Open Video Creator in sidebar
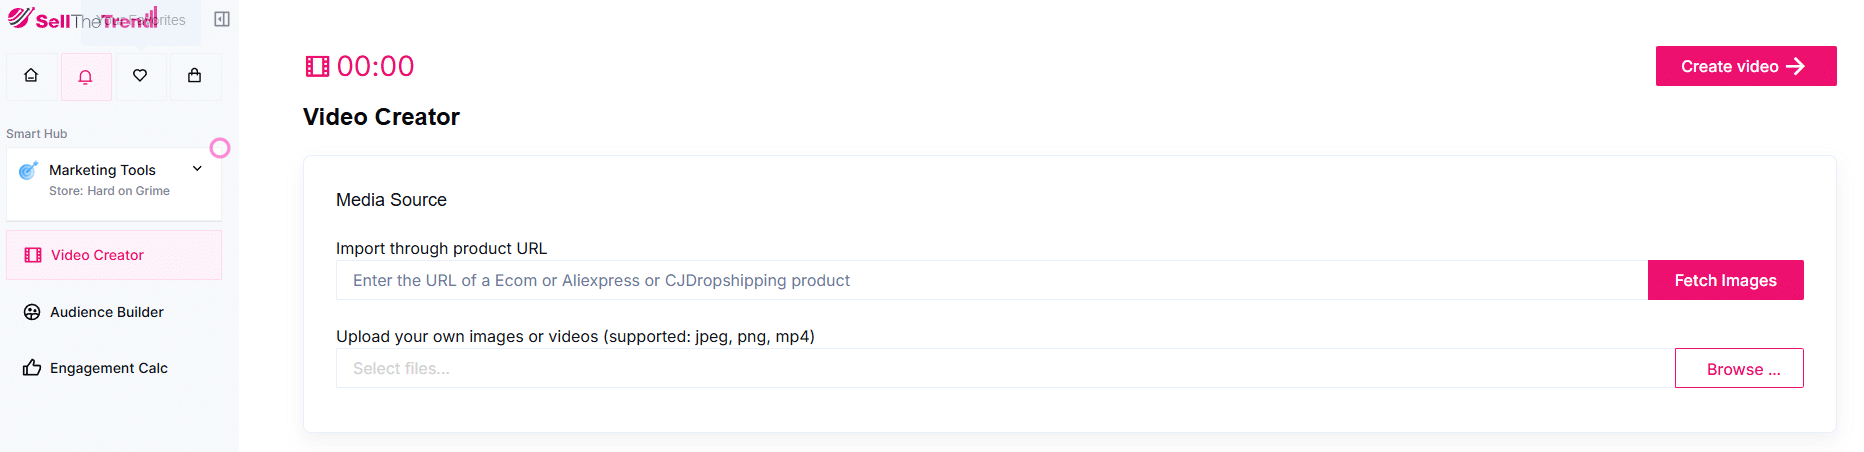This screenshot has height=452, width=1864. pos(97,255)
